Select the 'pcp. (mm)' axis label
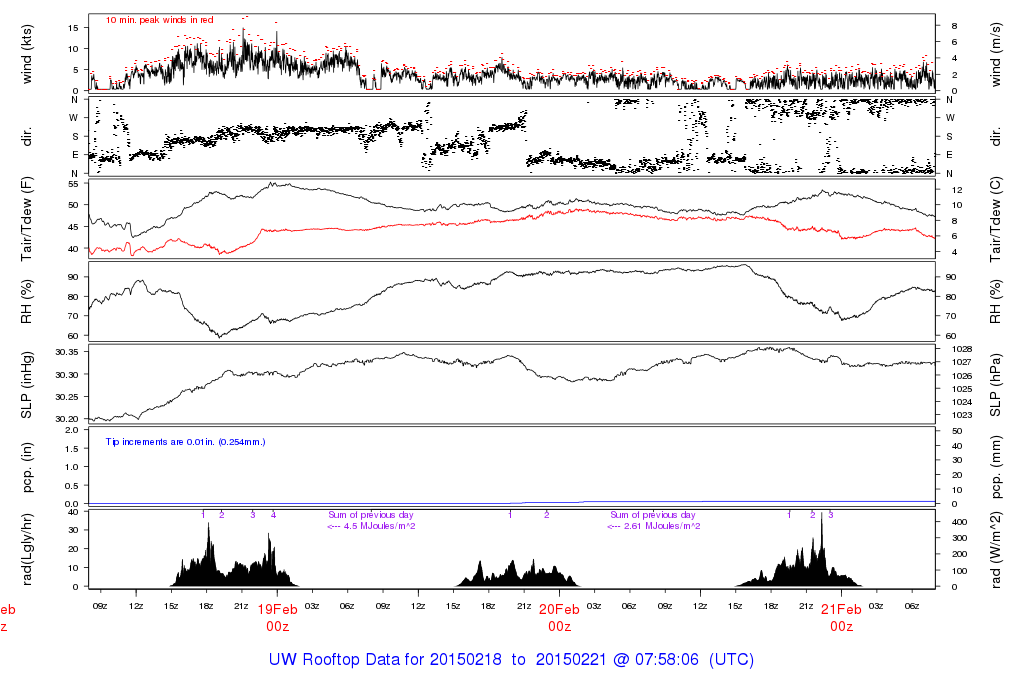 coord(995,468)
